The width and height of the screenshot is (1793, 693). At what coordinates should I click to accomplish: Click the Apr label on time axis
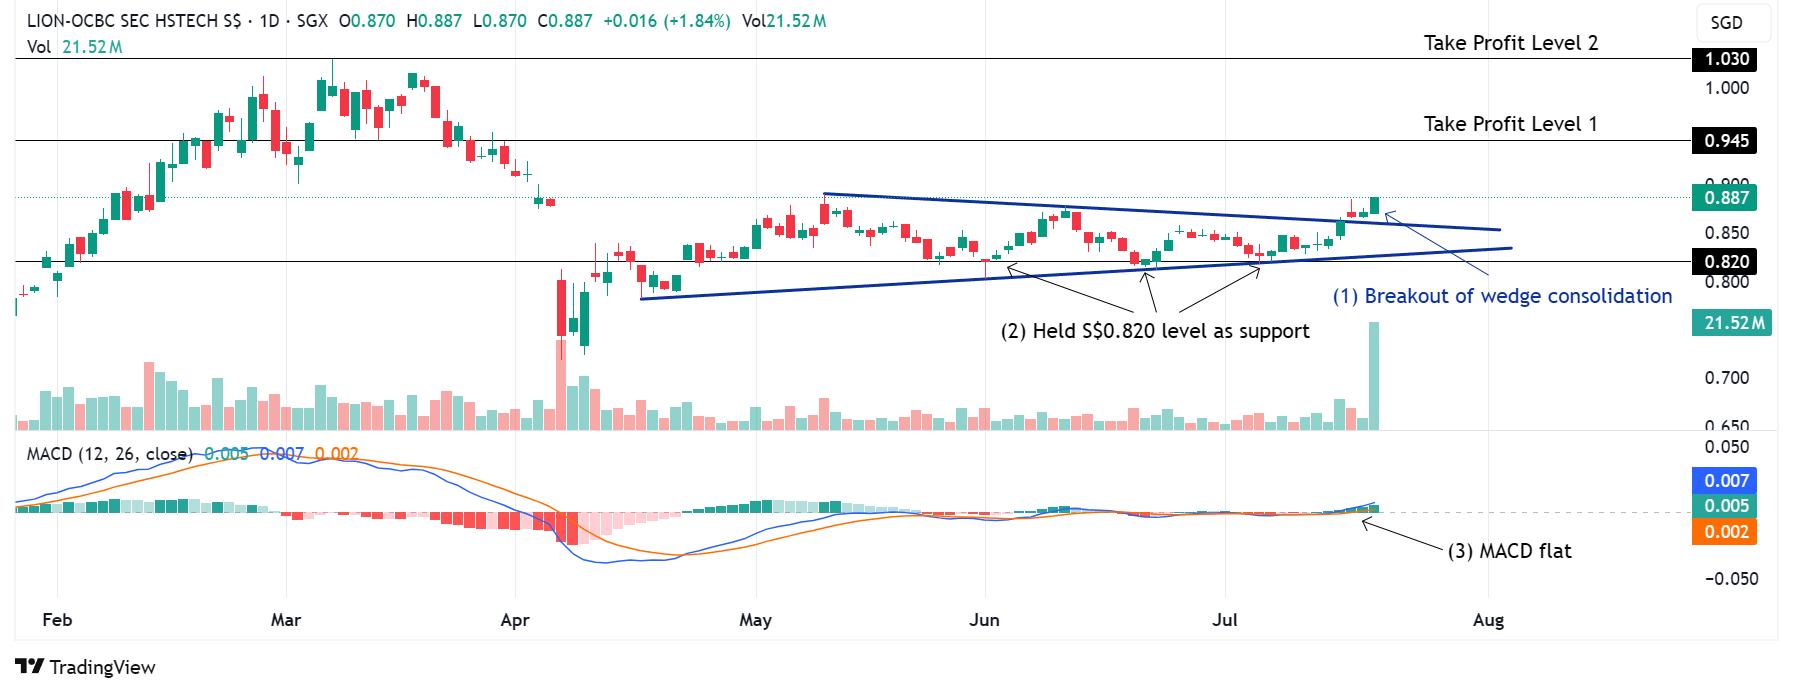tap(515, 620)
